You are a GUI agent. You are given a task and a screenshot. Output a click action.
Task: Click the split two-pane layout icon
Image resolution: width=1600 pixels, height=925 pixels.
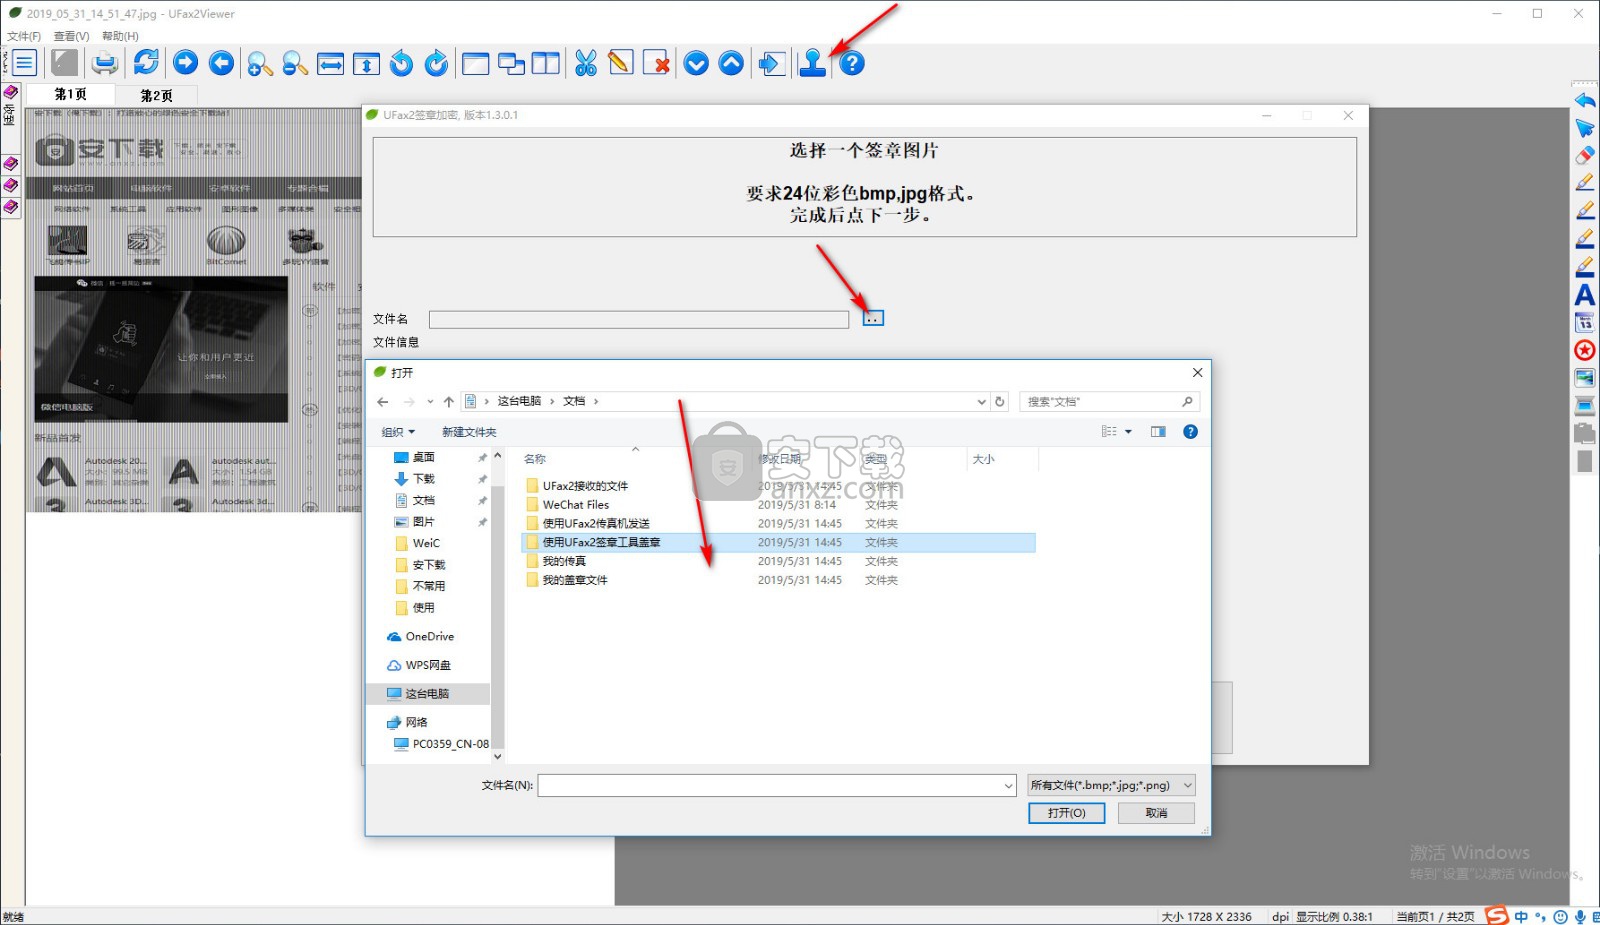pos(546,63)
